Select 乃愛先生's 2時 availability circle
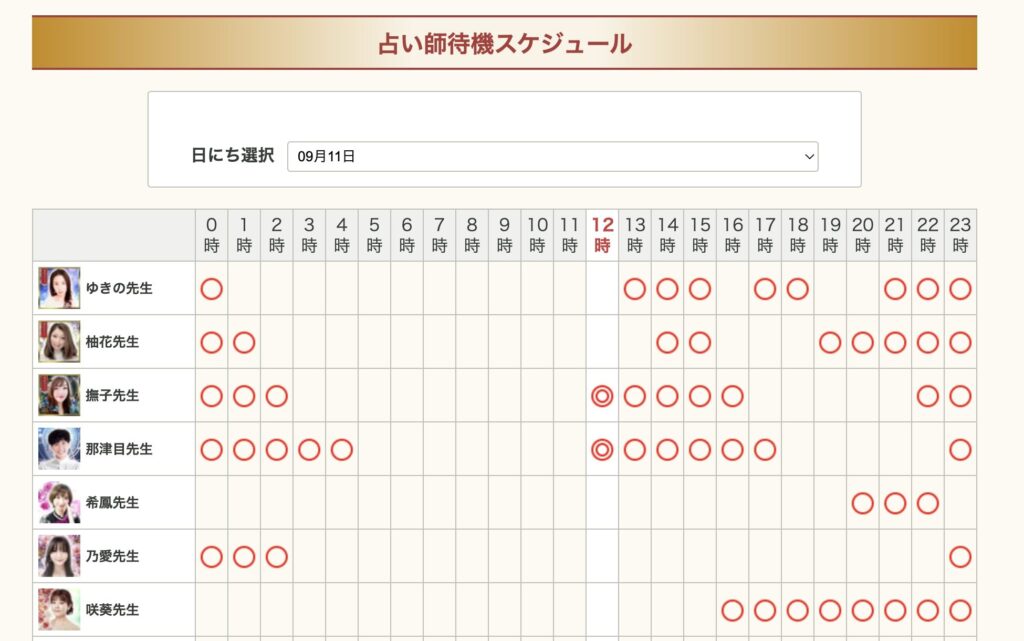Image resolution: width=1024 pixels, height=641 pixels. (x=277, y=557)
